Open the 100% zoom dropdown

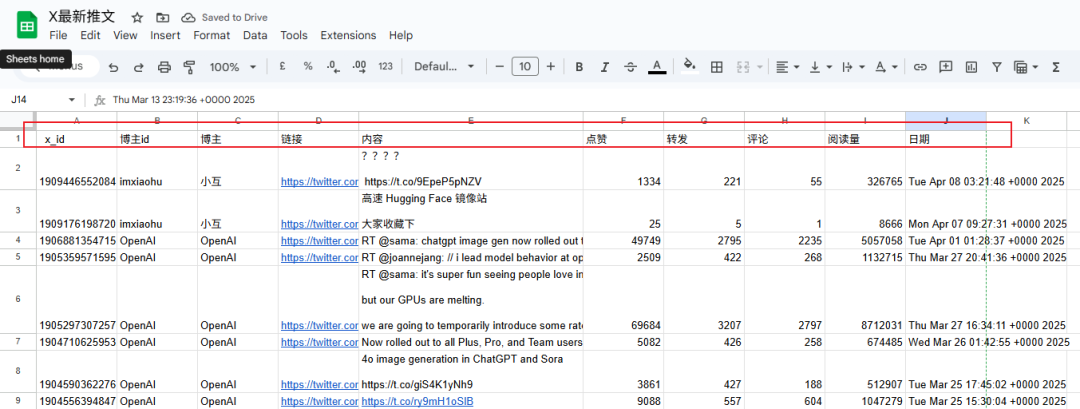pos(232,67)
